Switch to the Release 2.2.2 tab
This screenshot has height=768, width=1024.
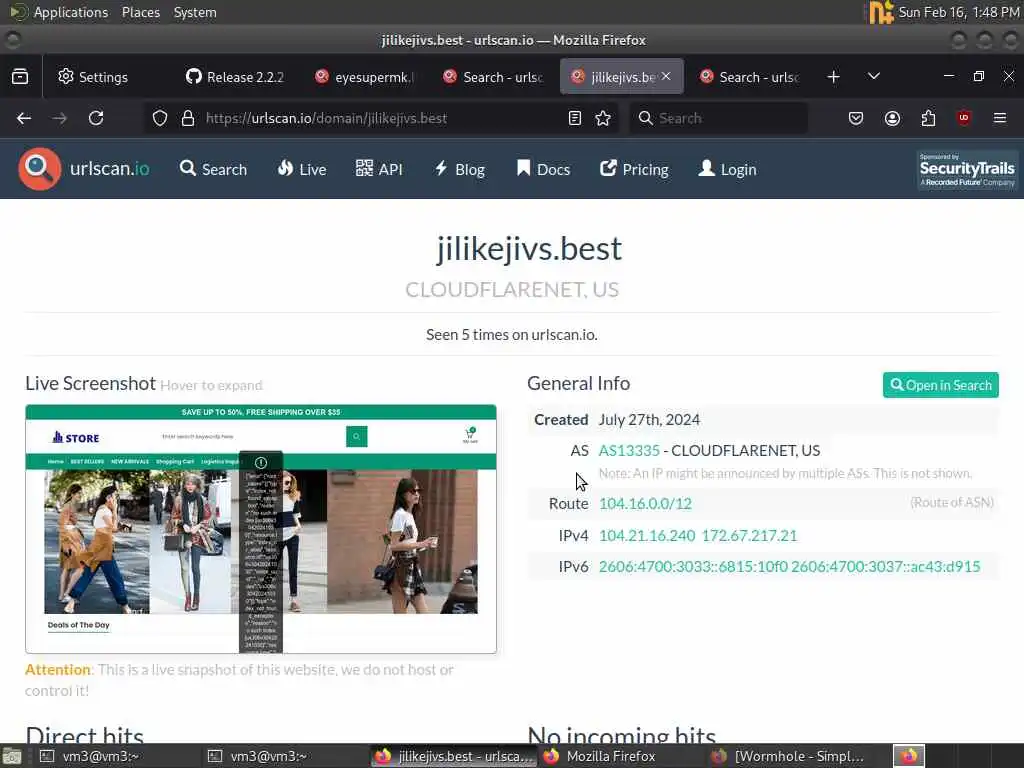coord(236,77)
